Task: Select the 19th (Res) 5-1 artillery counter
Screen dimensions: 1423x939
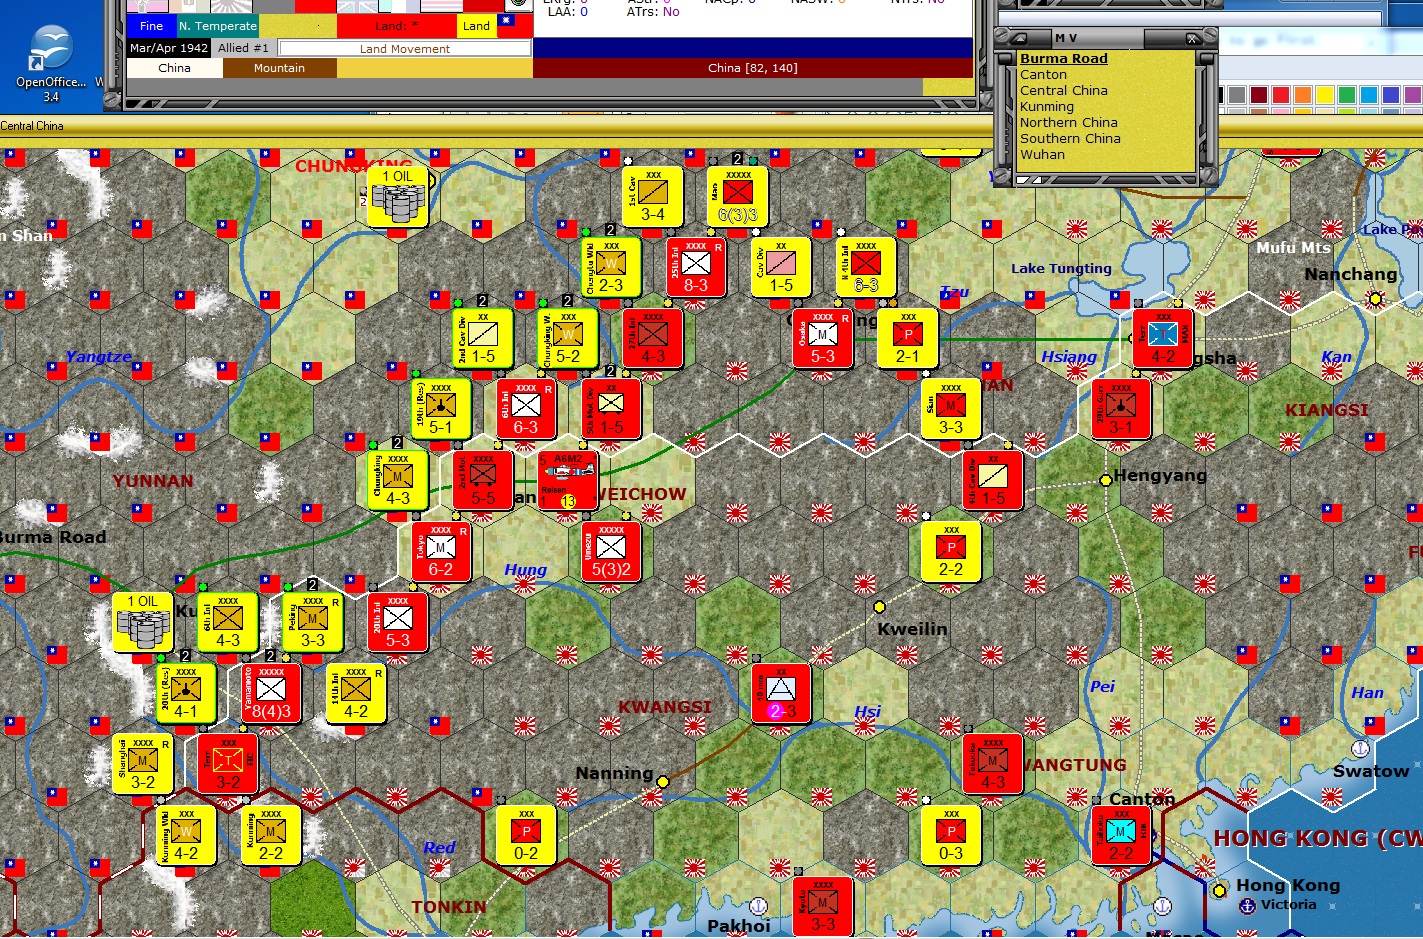Action: pyautogui.click(x=441, y=409)
